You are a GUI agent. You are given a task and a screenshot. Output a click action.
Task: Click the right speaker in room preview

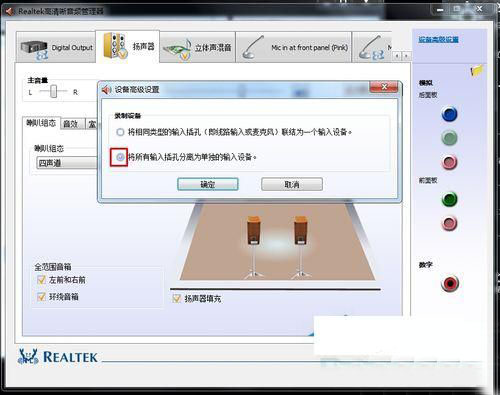[x=301, y=246]
